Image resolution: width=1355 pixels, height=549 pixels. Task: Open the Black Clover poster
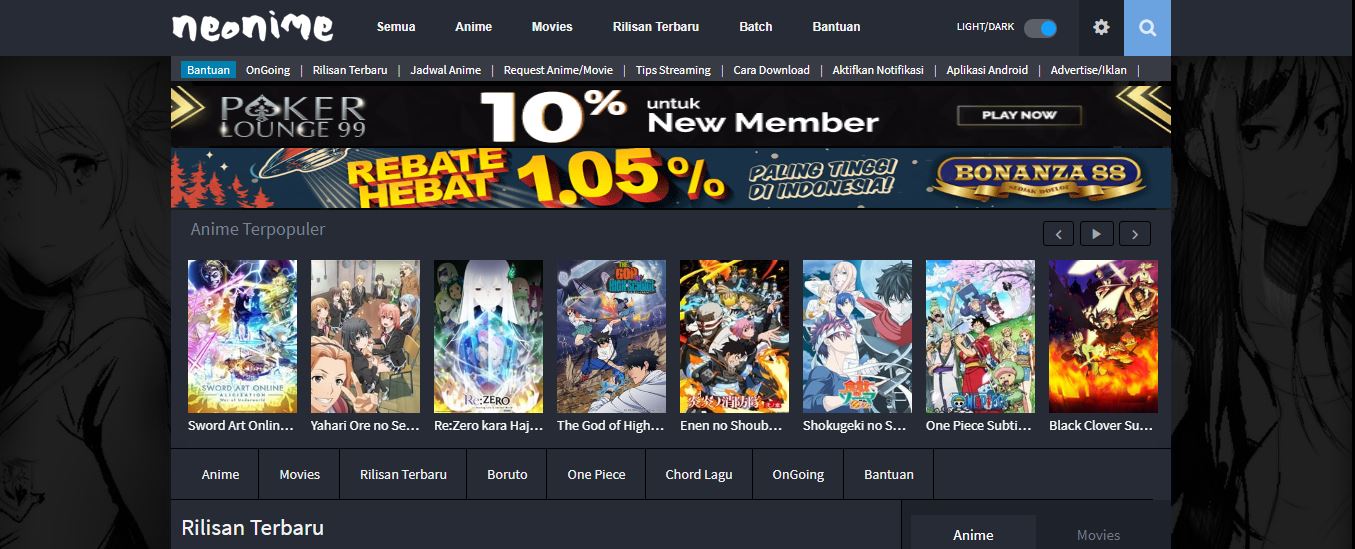click(1103, 336)
